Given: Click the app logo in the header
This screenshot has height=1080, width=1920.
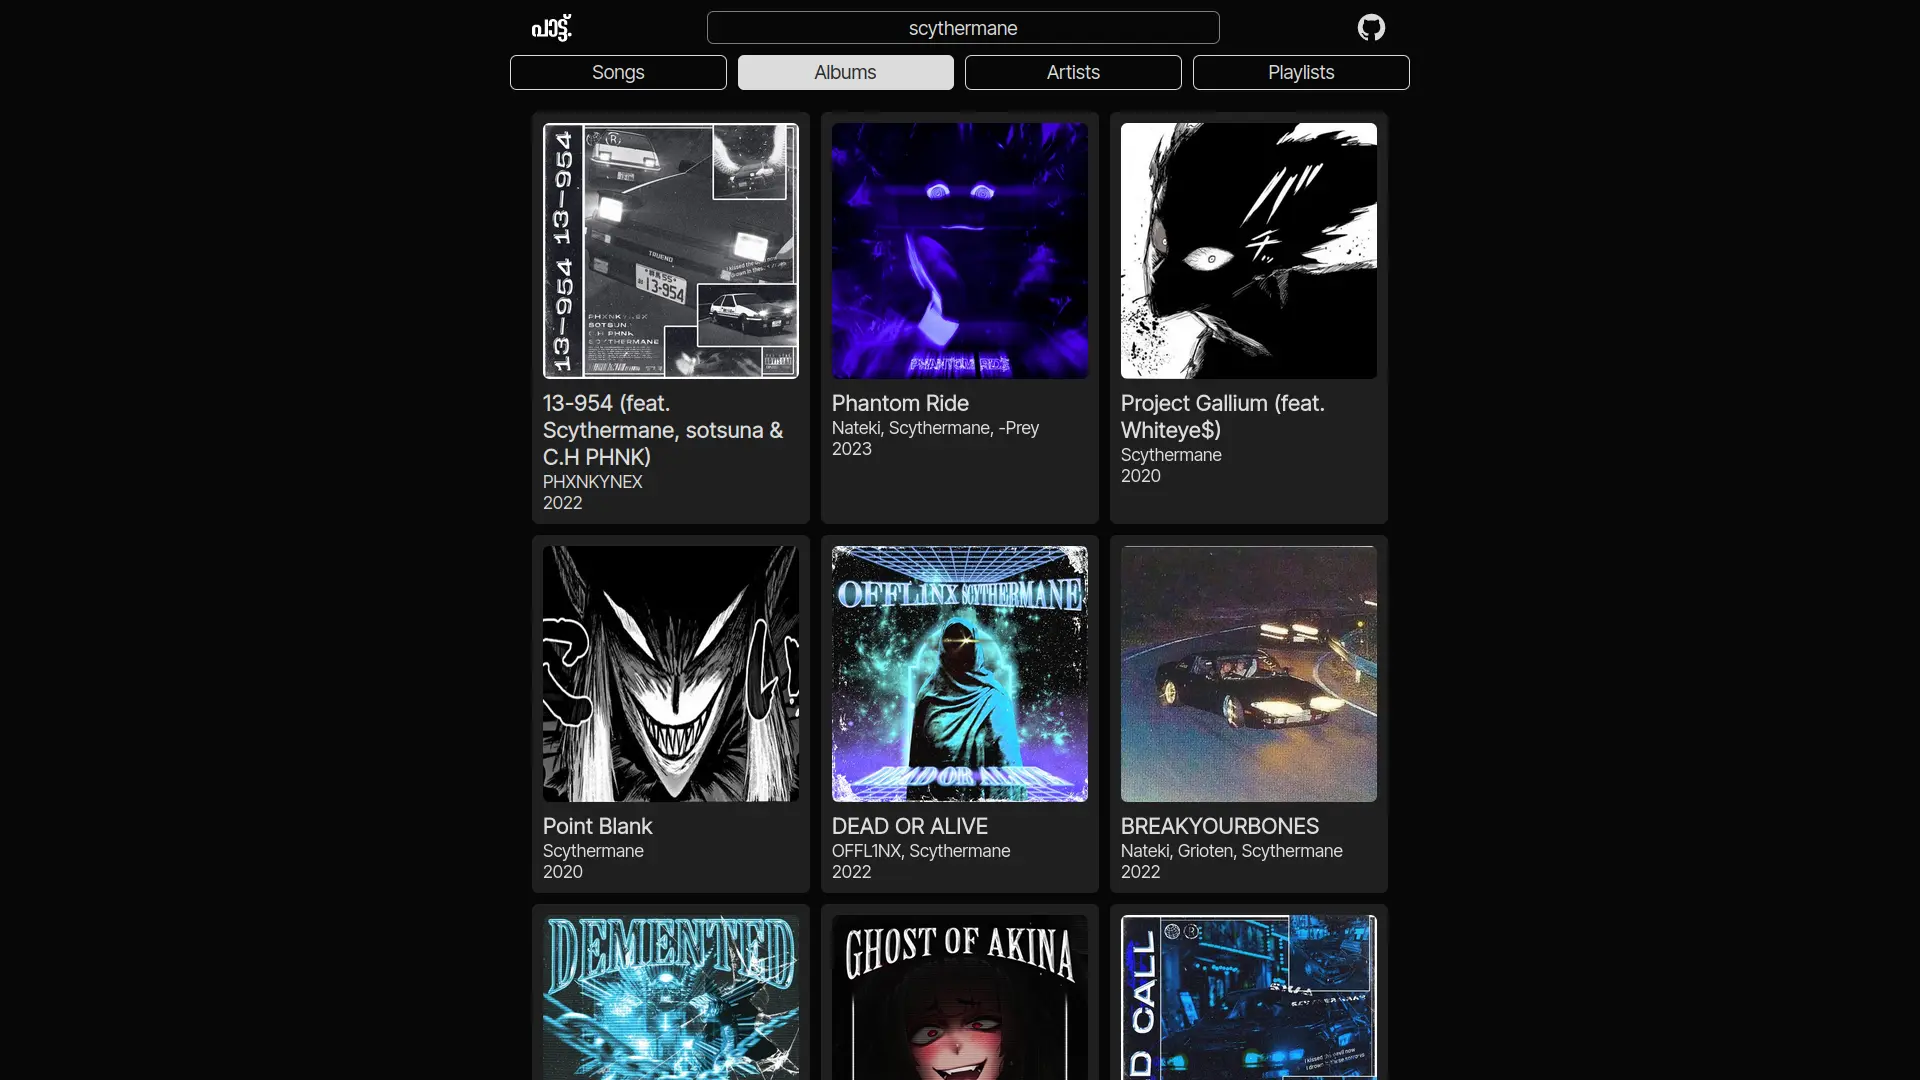Looking at the screenshot, I should pyautogui.click(x=551, y=27).
